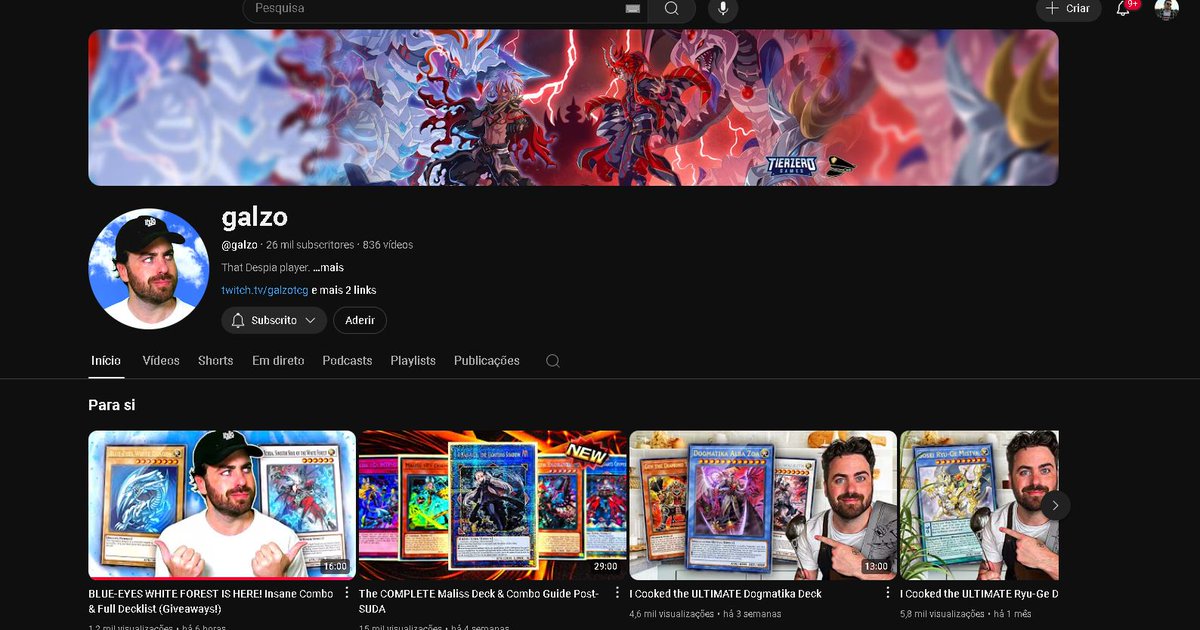This screenshot has height=630, width=1200.
Task: Click the 'Para si' section heading
Action: pos(111,405)
